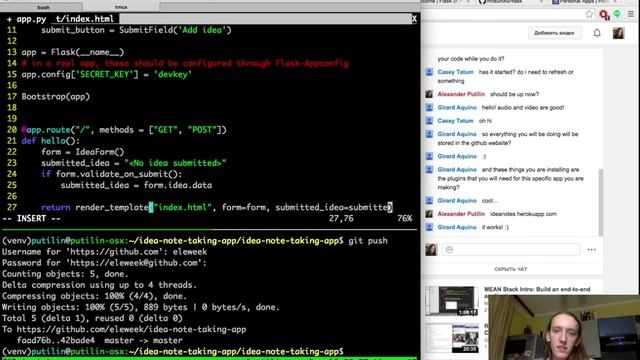Click the Alexander Putilin name on 'should be up now?'
640x360 pixels.
461,94
